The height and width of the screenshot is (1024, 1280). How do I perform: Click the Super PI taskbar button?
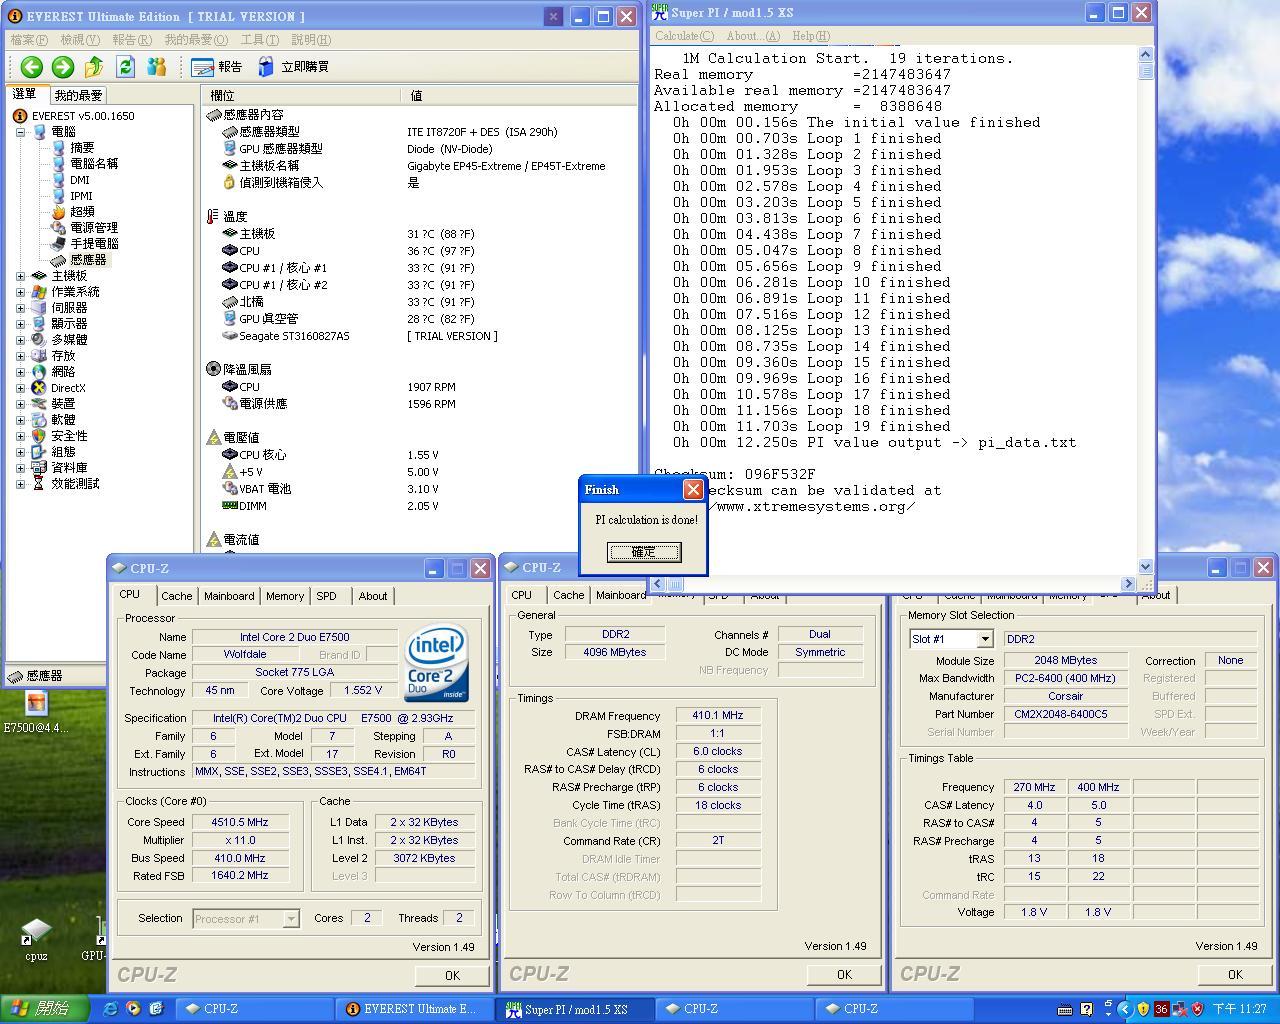click(576, 1009)
